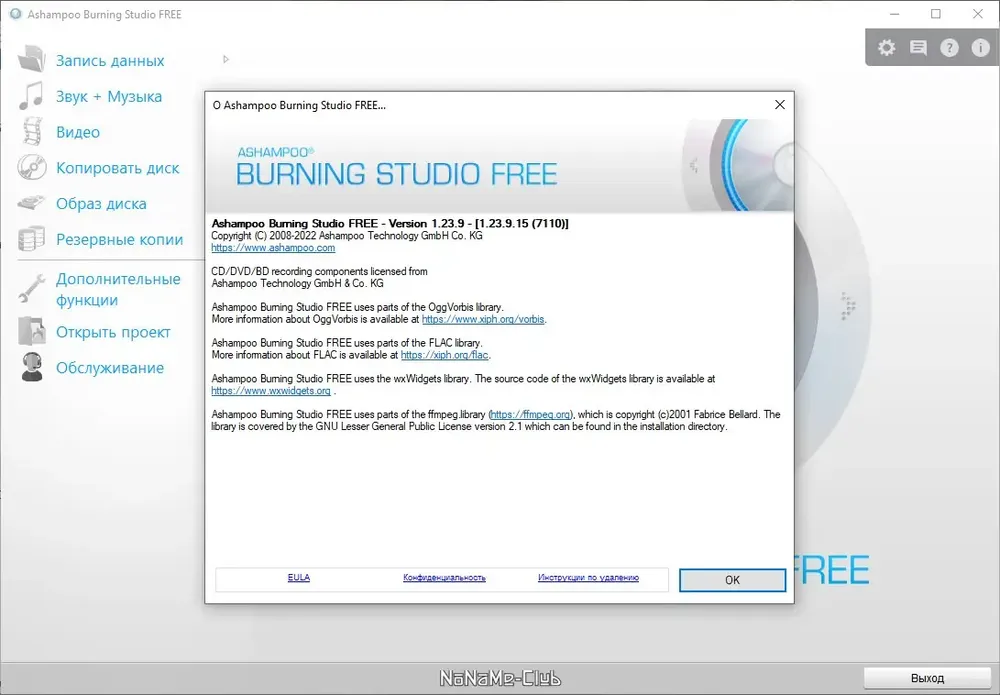Open the xiph.org/flac link
Image resolution: width=1000 pixels, height=695 pixels.
[x=445, y=355]
